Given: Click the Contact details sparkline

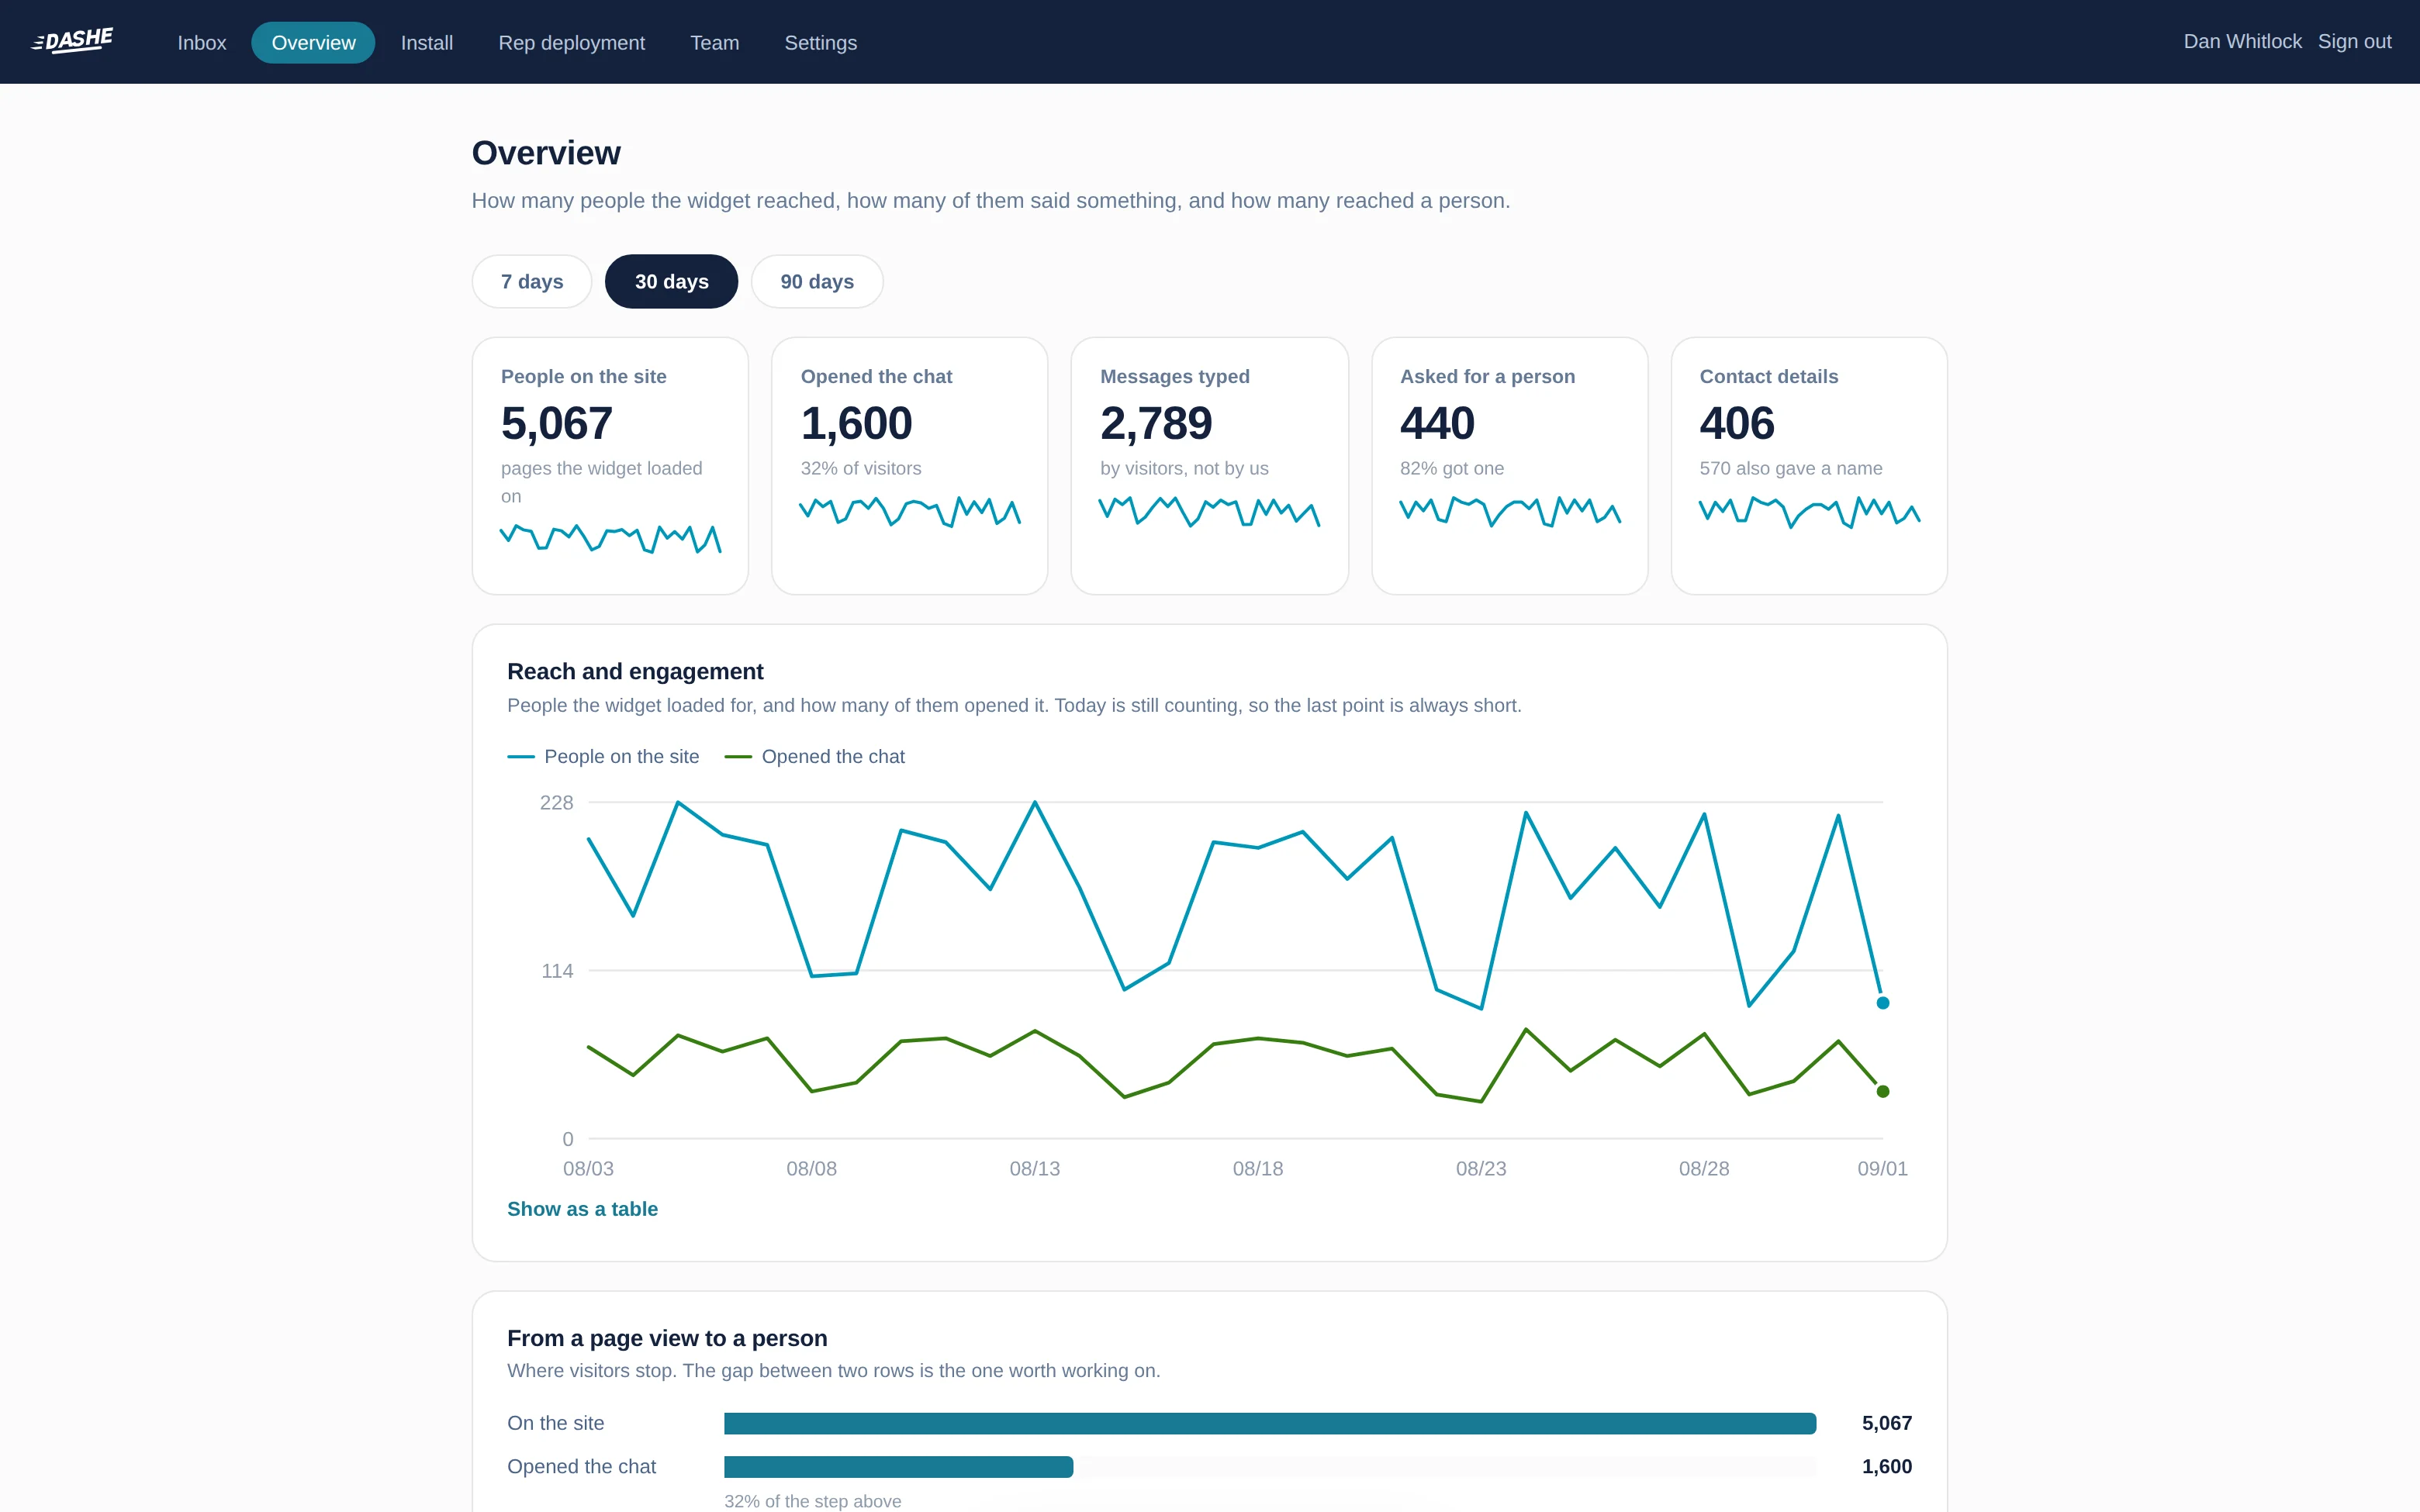Looking at the screenshot, I should coord(1809,512).
